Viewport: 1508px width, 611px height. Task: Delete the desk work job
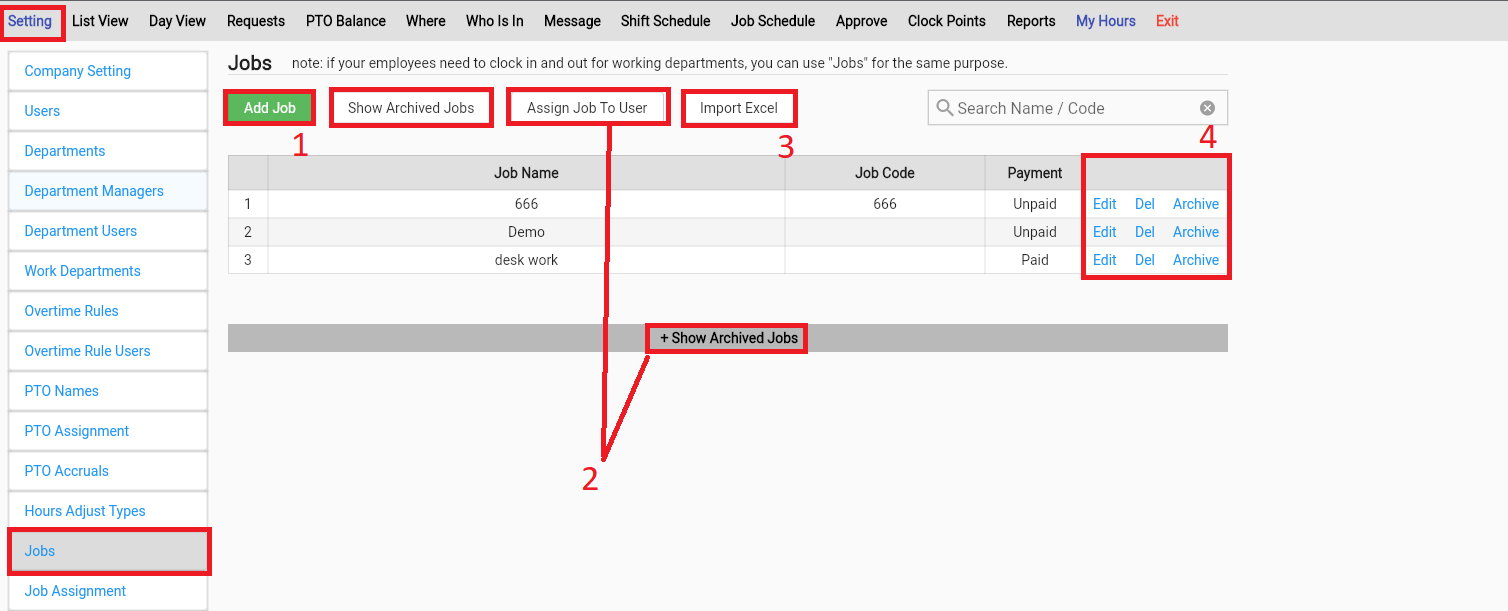(1145, 260)
